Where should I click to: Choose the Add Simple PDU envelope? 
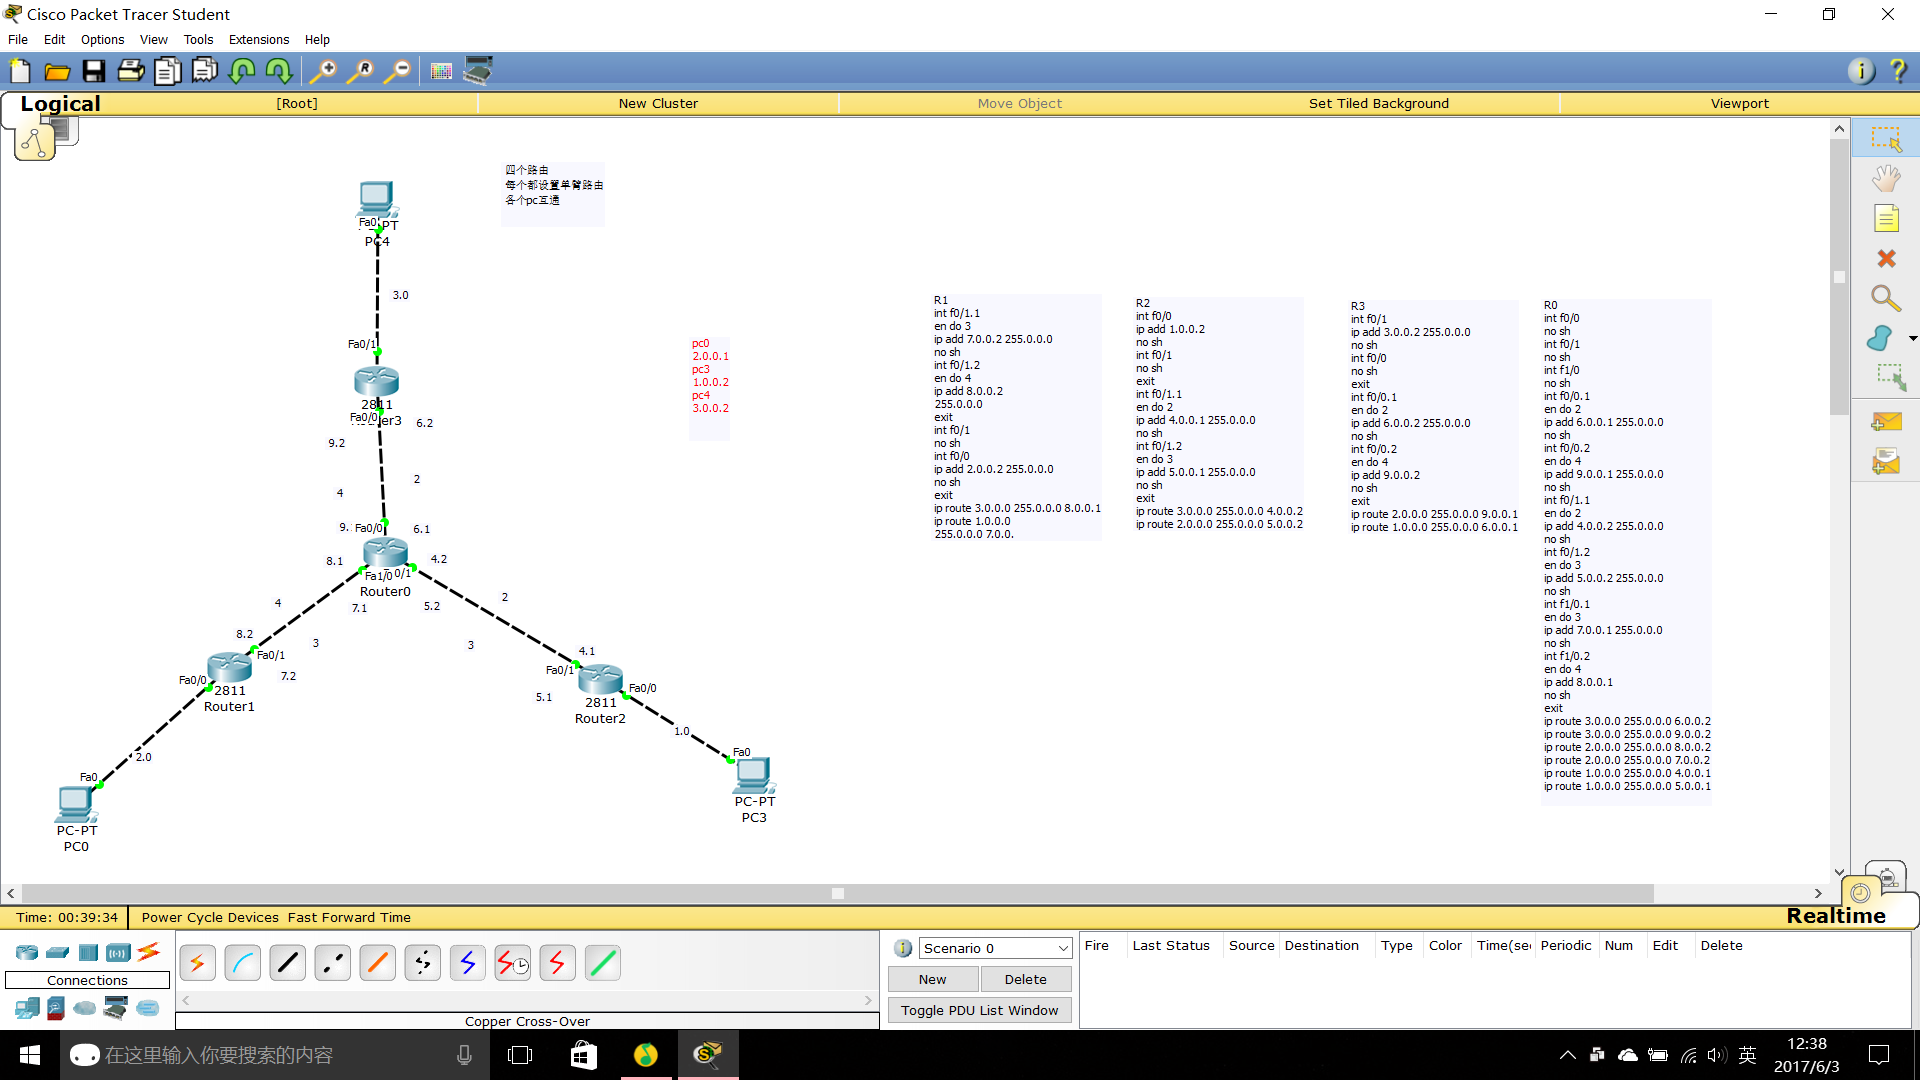pyautogui.click(x=1886, y=422)
